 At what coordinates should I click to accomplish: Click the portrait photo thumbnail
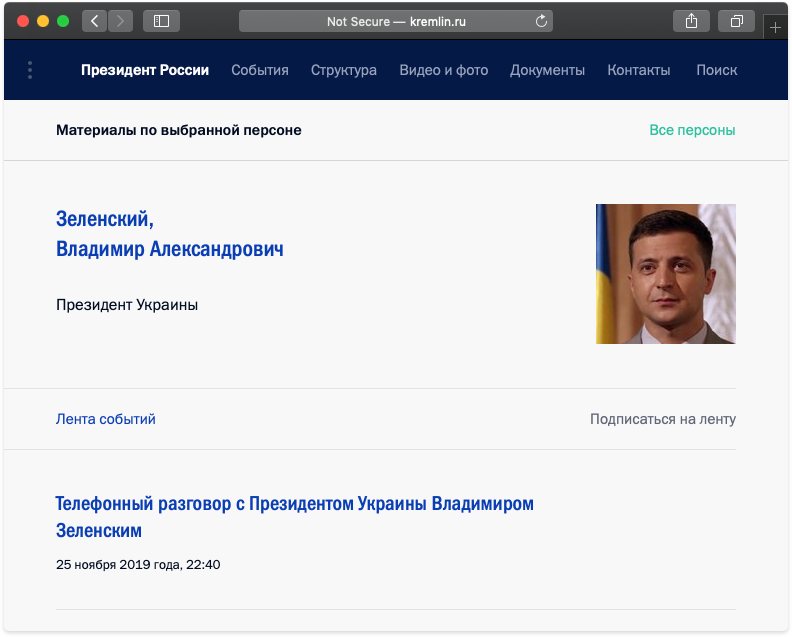665,274
